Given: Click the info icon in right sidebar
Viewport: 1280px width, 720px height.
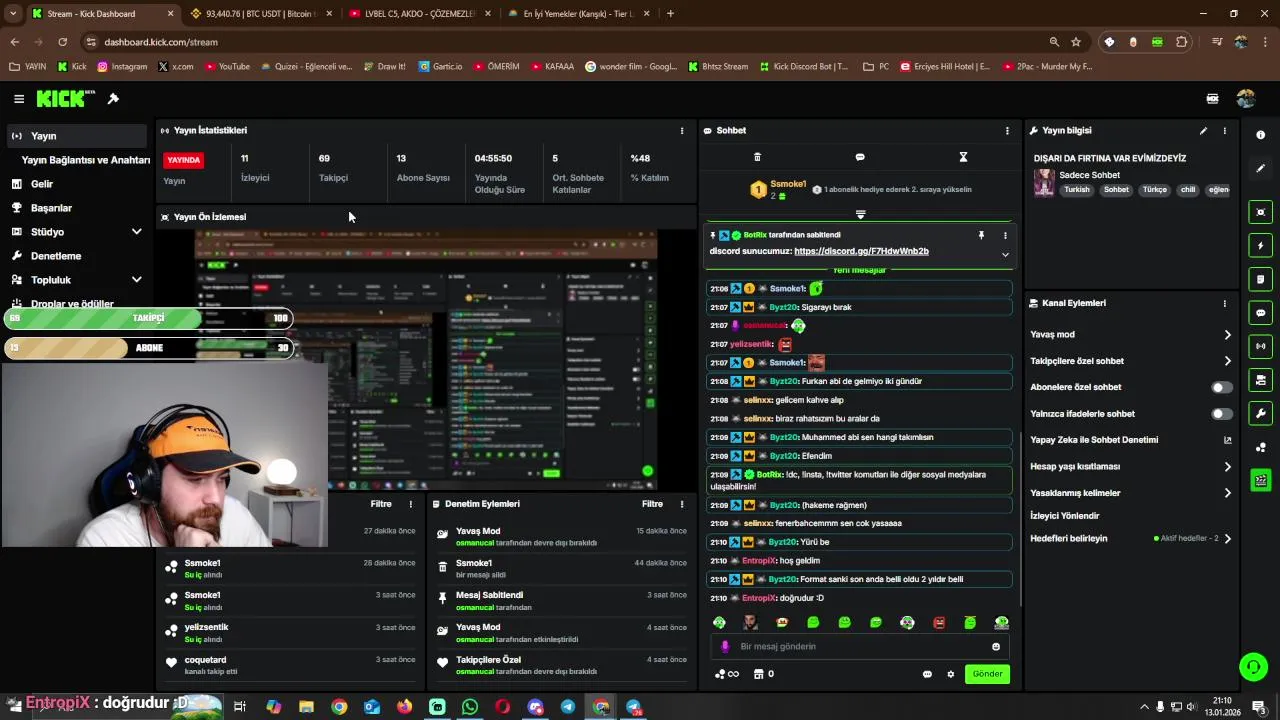Looking at the screenshot, I should click(1260, 135).
